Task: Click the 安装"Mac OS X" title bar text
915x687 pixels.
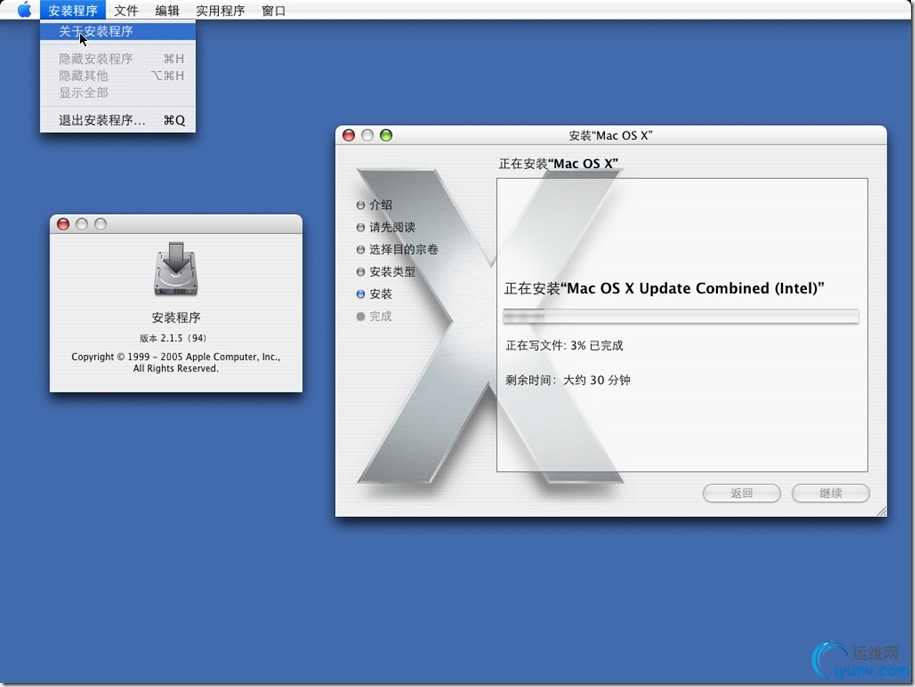Action: coord(610,135)
